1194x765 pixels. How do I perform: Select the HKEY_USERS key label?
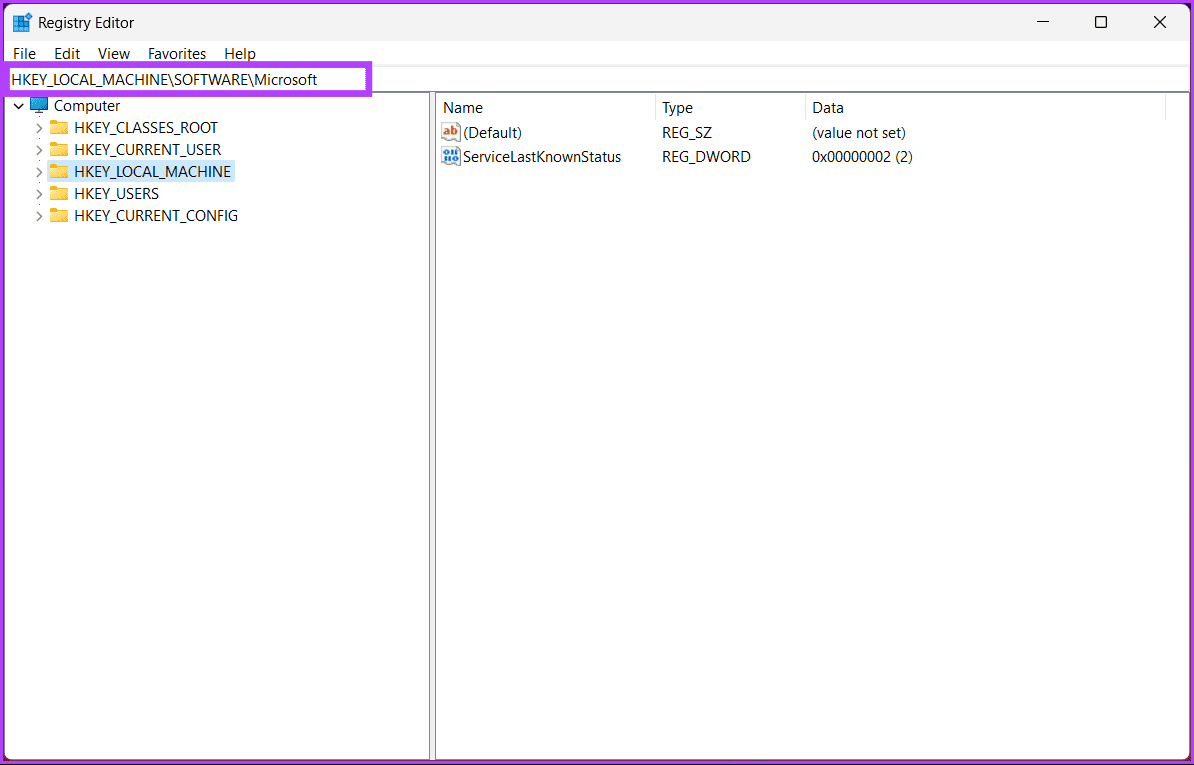point(117,194)
